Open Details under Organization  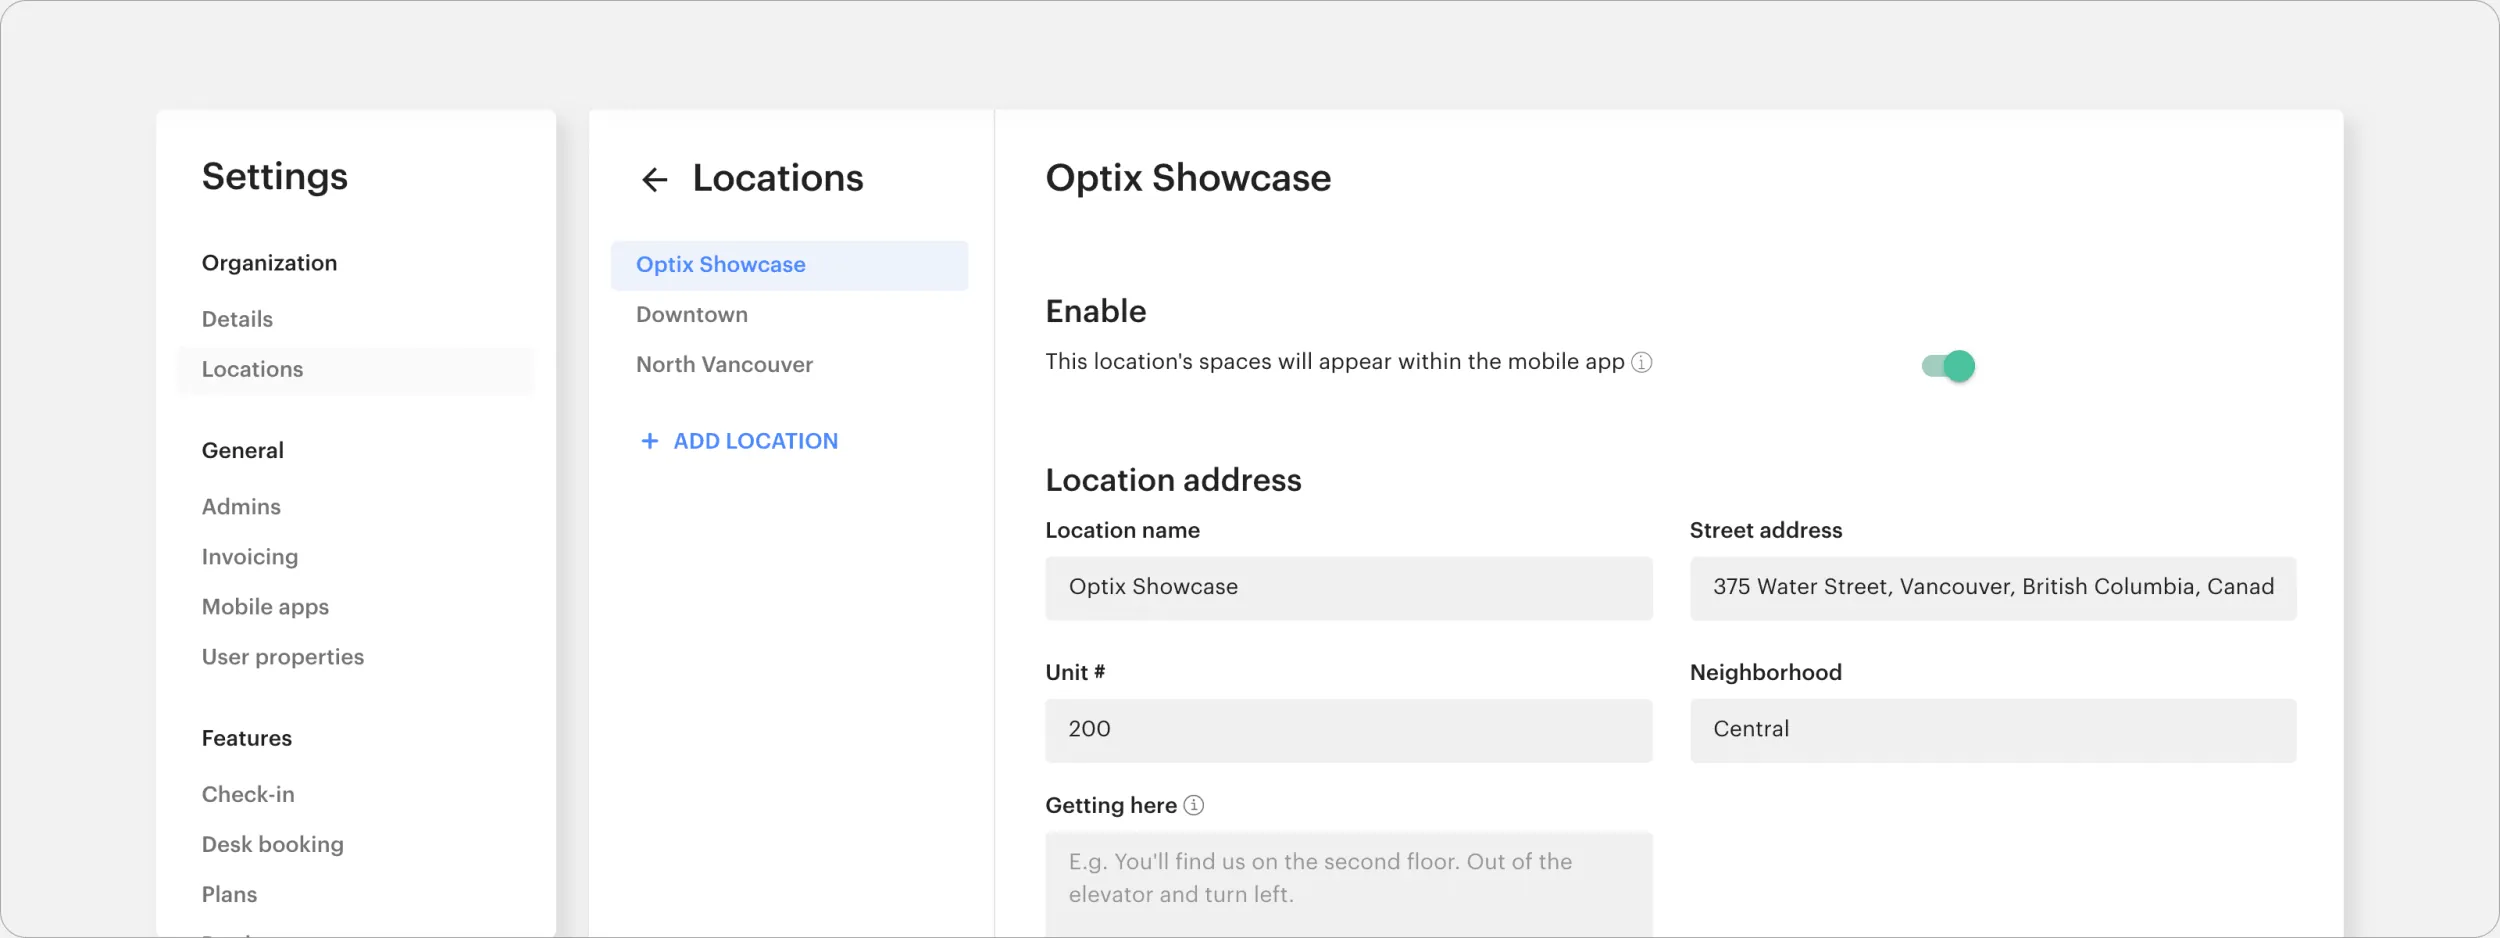pyautogui.click(x=237, y=319)
